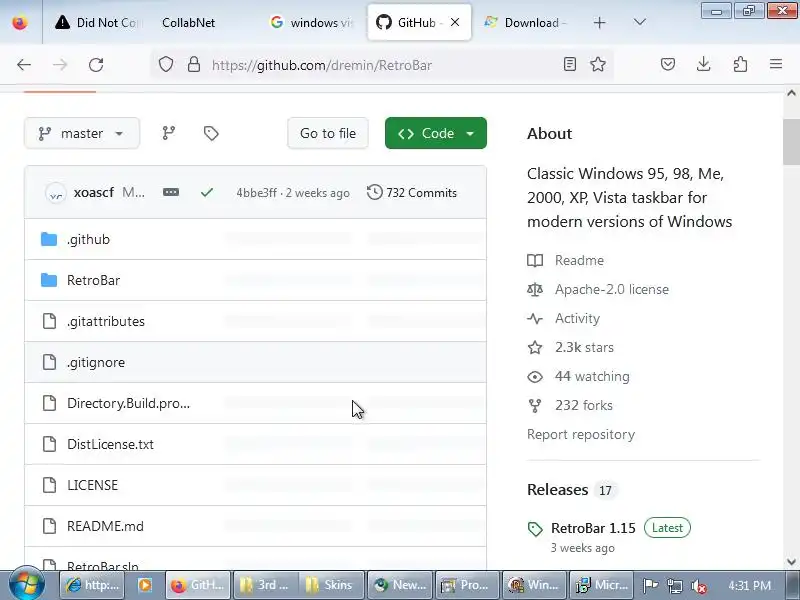Switch to the Did Not Connect tab
Screen dimensions: 800x600
coord(97,22)
